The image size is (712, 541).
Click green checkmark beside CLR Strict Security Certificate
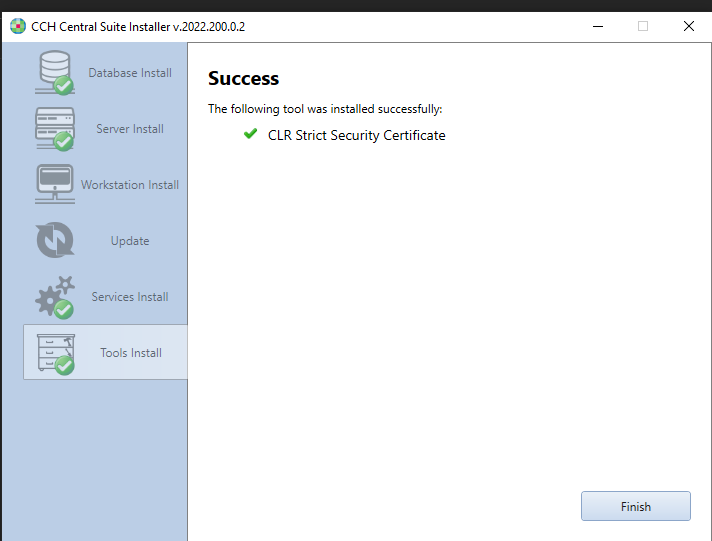pos(250,134)
